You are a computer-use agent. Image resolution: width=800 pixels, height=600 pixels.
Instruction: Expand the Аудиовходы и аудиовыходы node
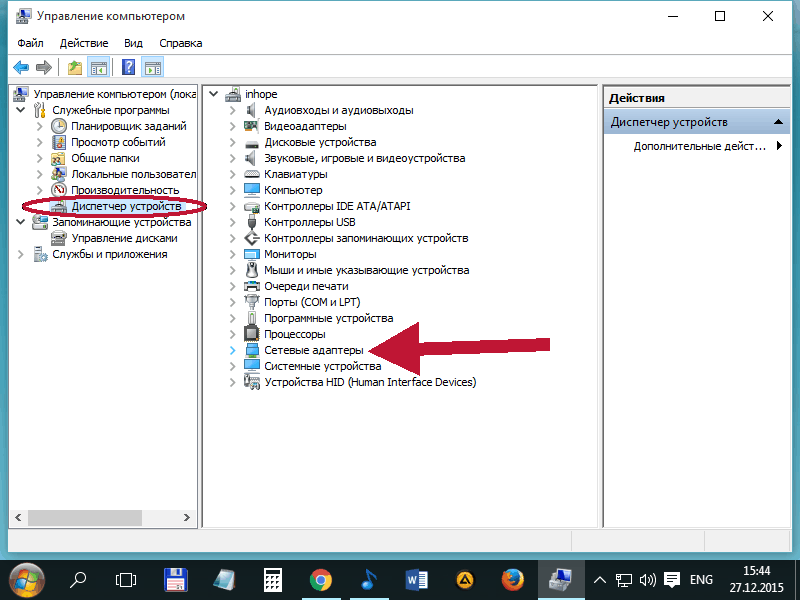[x=233, y=110]
